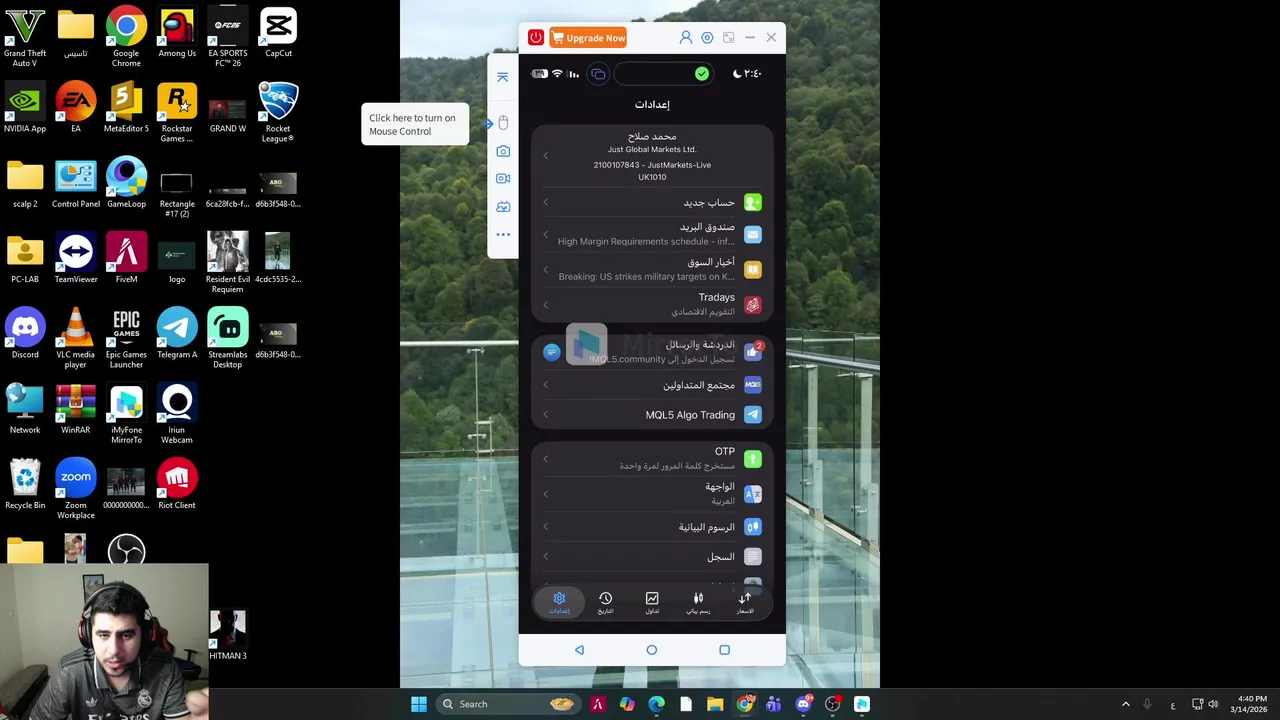Open TeamViewer desktop shortcut
Image resolution: width=1280 pixels, height=720 pixels.
(x=75, y=259)
